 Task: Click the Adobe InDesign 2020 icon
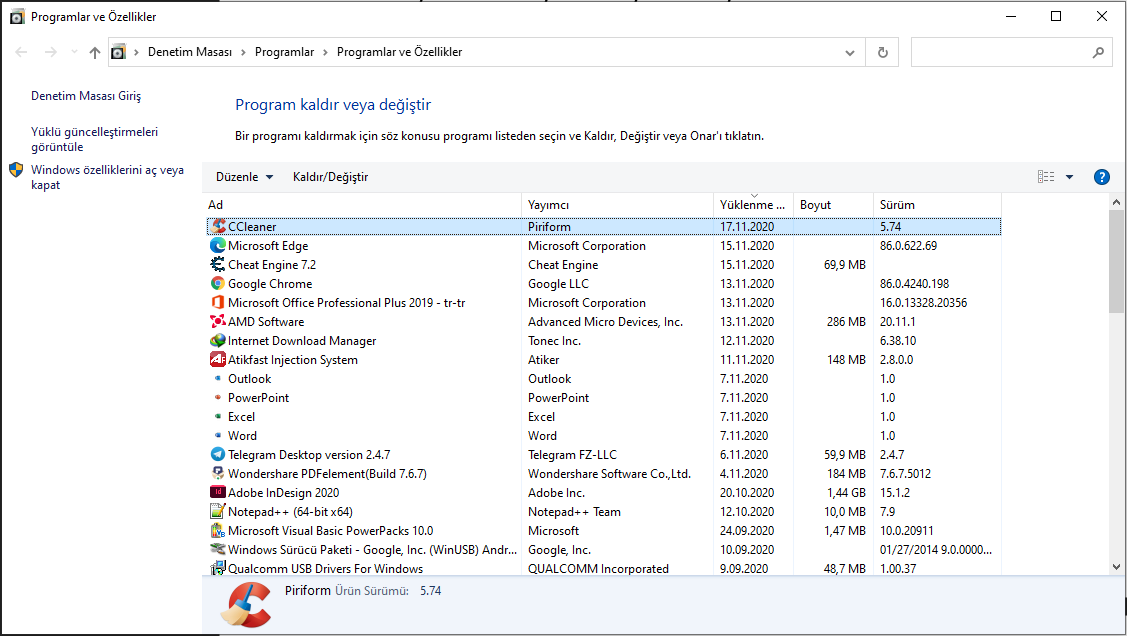coord(218,493)
